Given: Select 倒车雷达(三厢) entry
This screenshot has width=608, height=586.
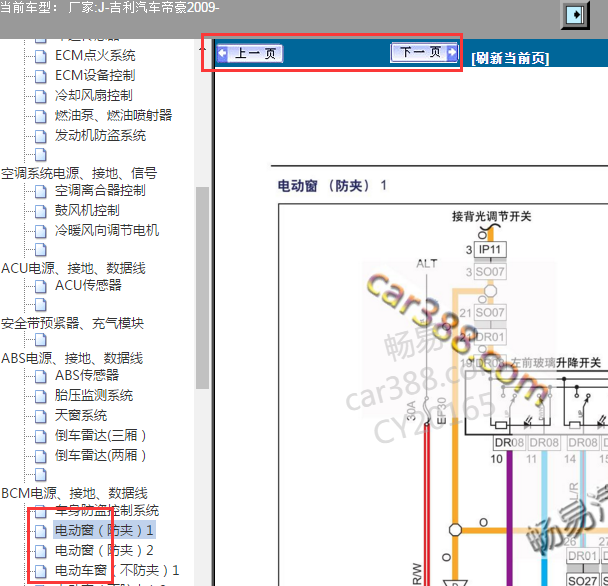Looking at the screenshot, I should [100, 436].
